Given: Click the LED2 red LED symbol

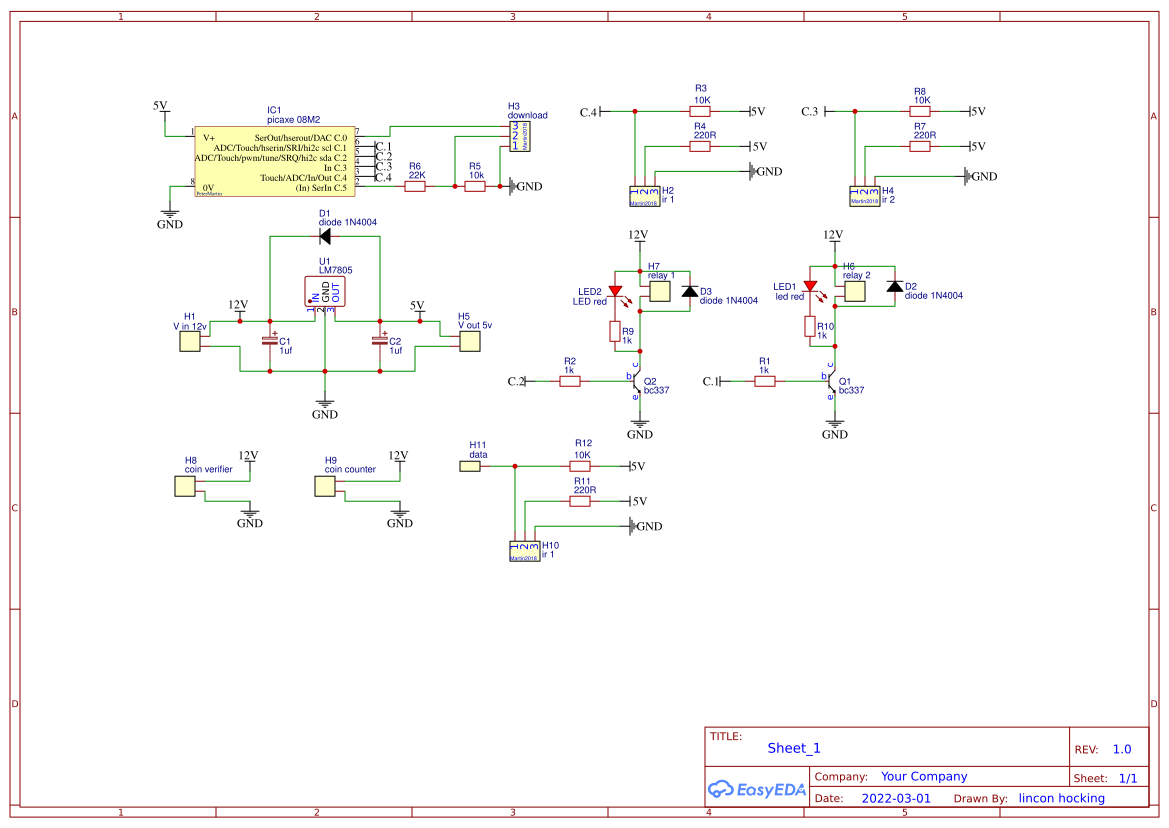Looking at the screenshot, I should click(614, 291).
